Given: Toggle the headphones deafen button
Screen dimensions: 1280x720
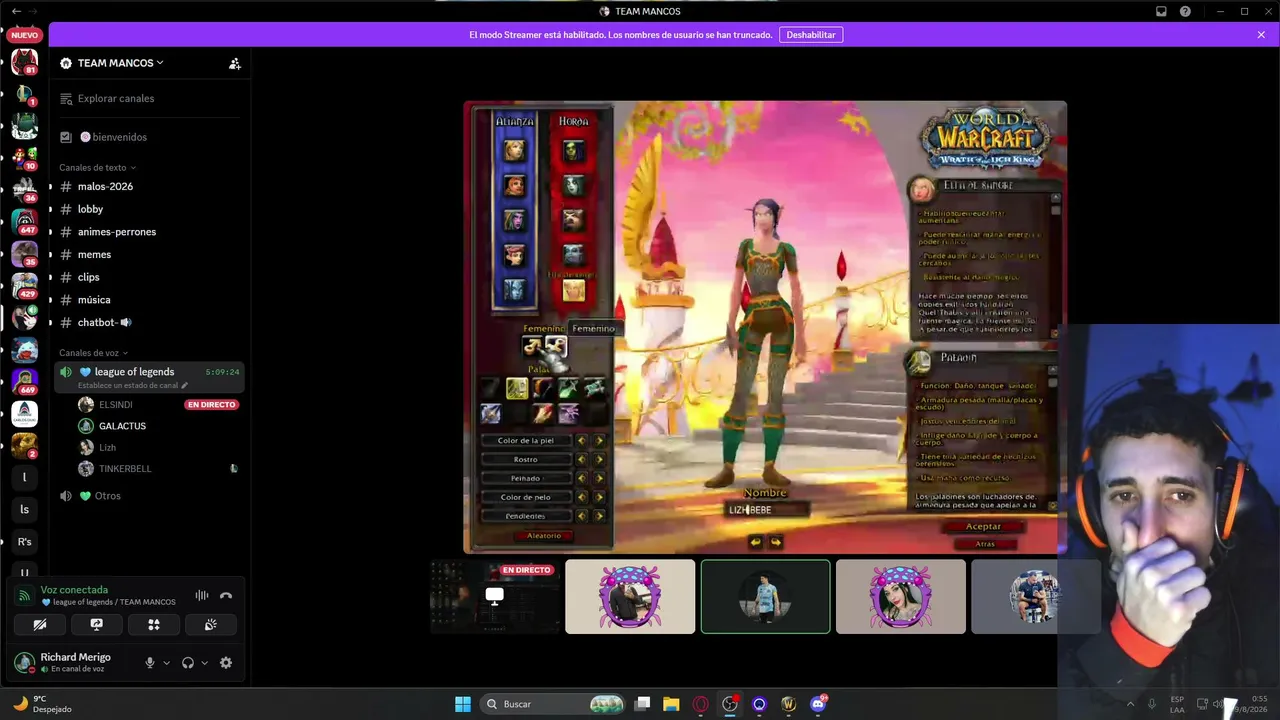Looking at the screenshot, I should 188,662.
